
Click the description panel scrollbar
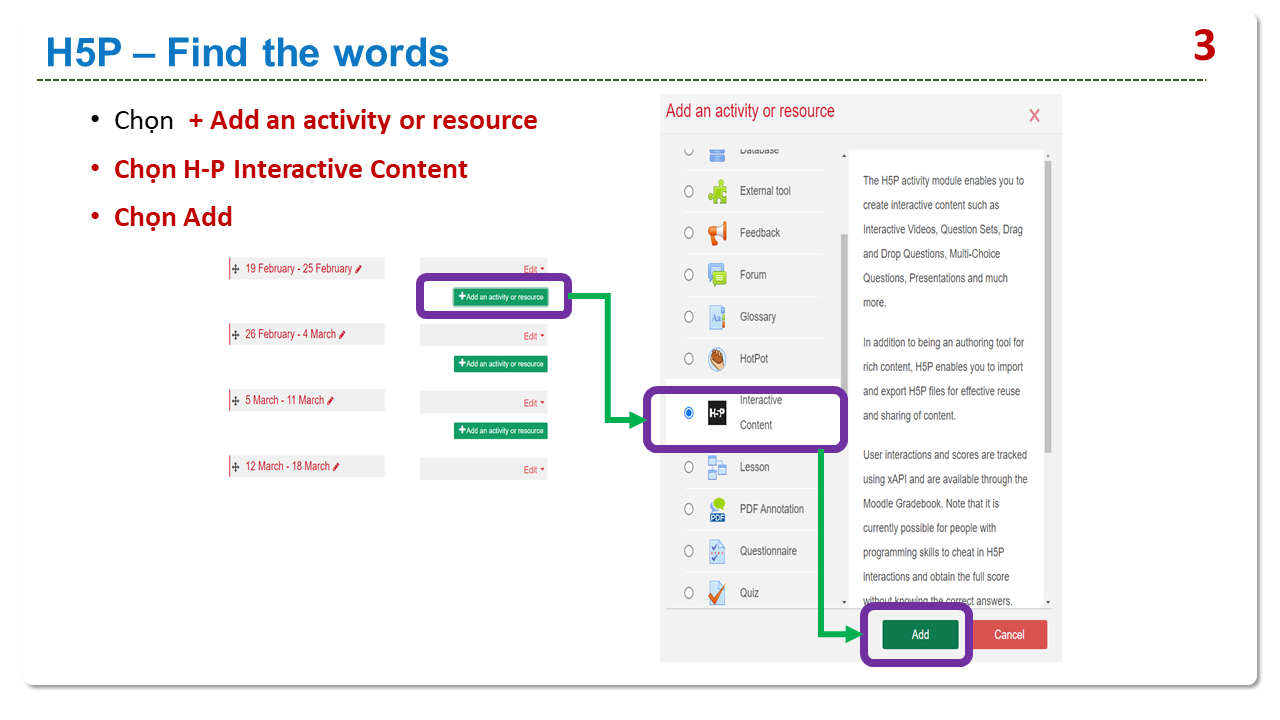[1047, 300]
